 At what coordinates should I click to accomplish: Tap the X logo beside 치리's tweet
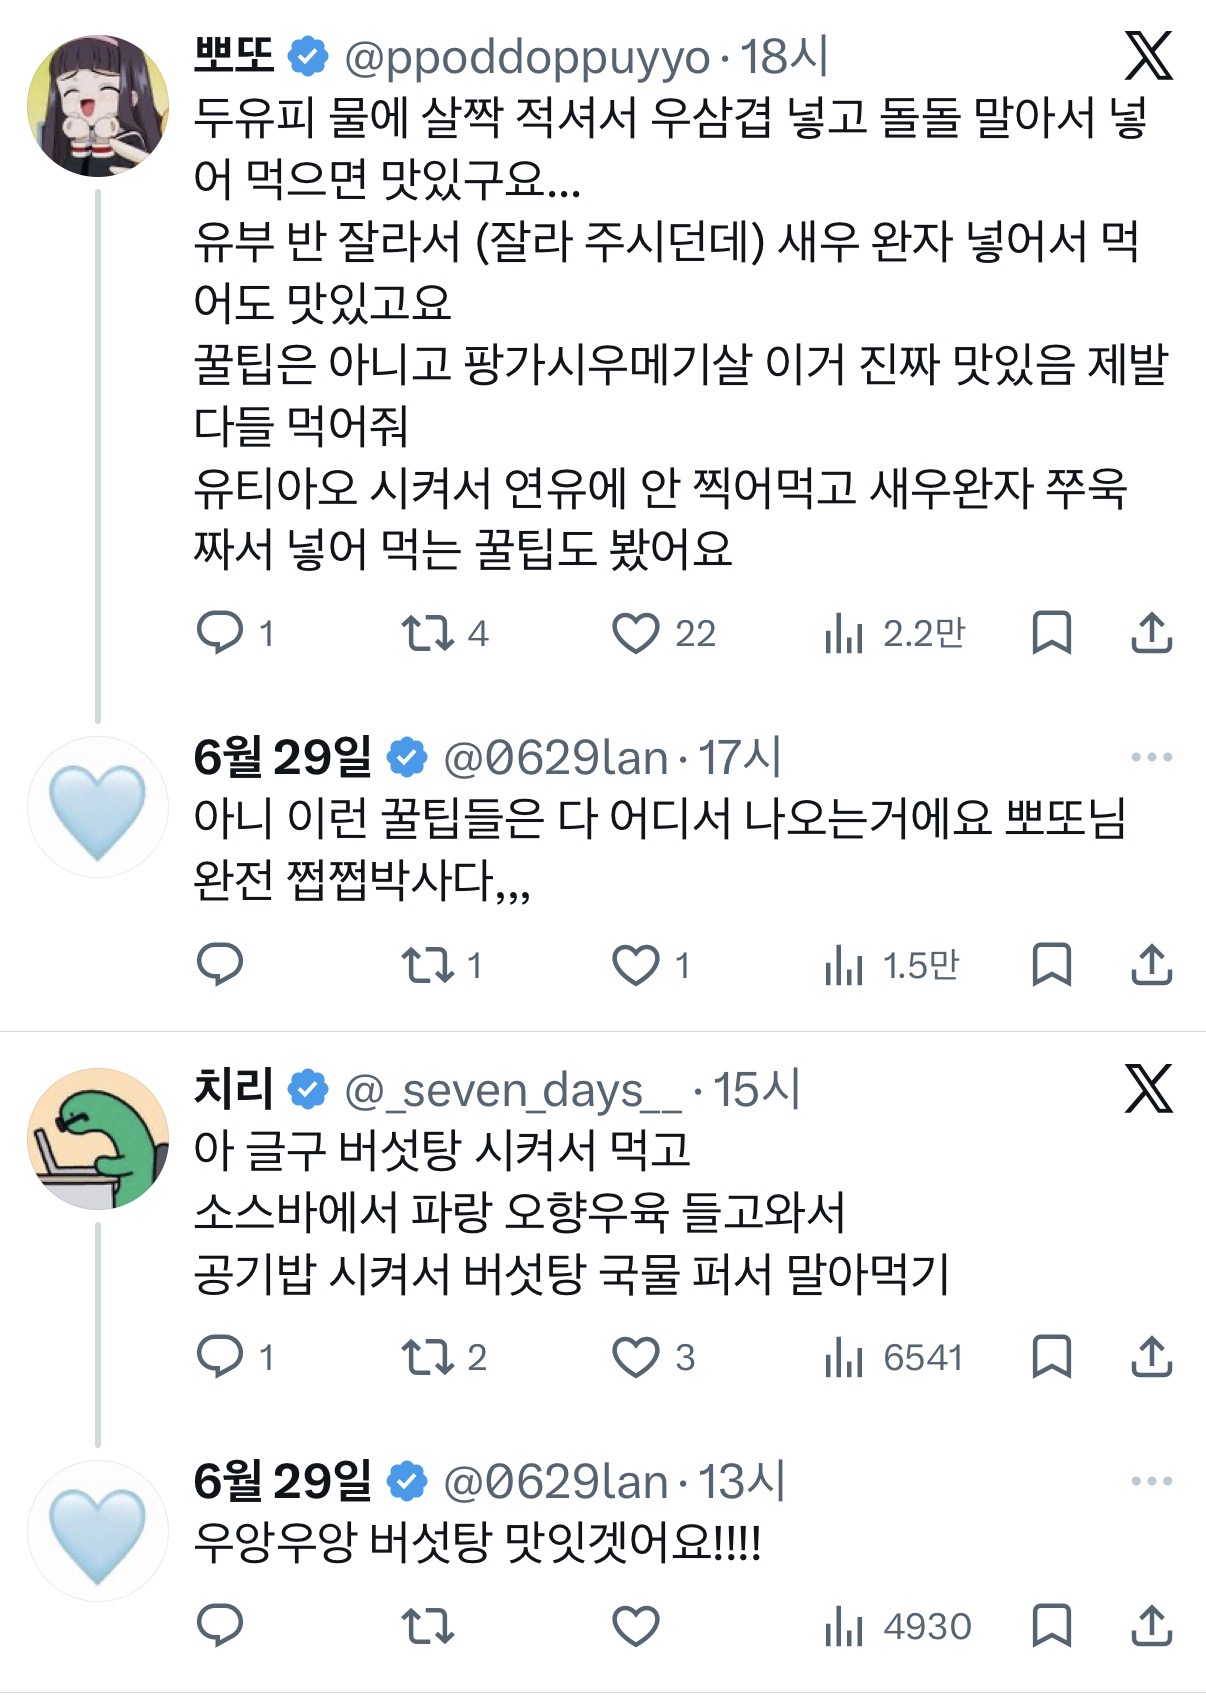[x=1148, y=1089]
